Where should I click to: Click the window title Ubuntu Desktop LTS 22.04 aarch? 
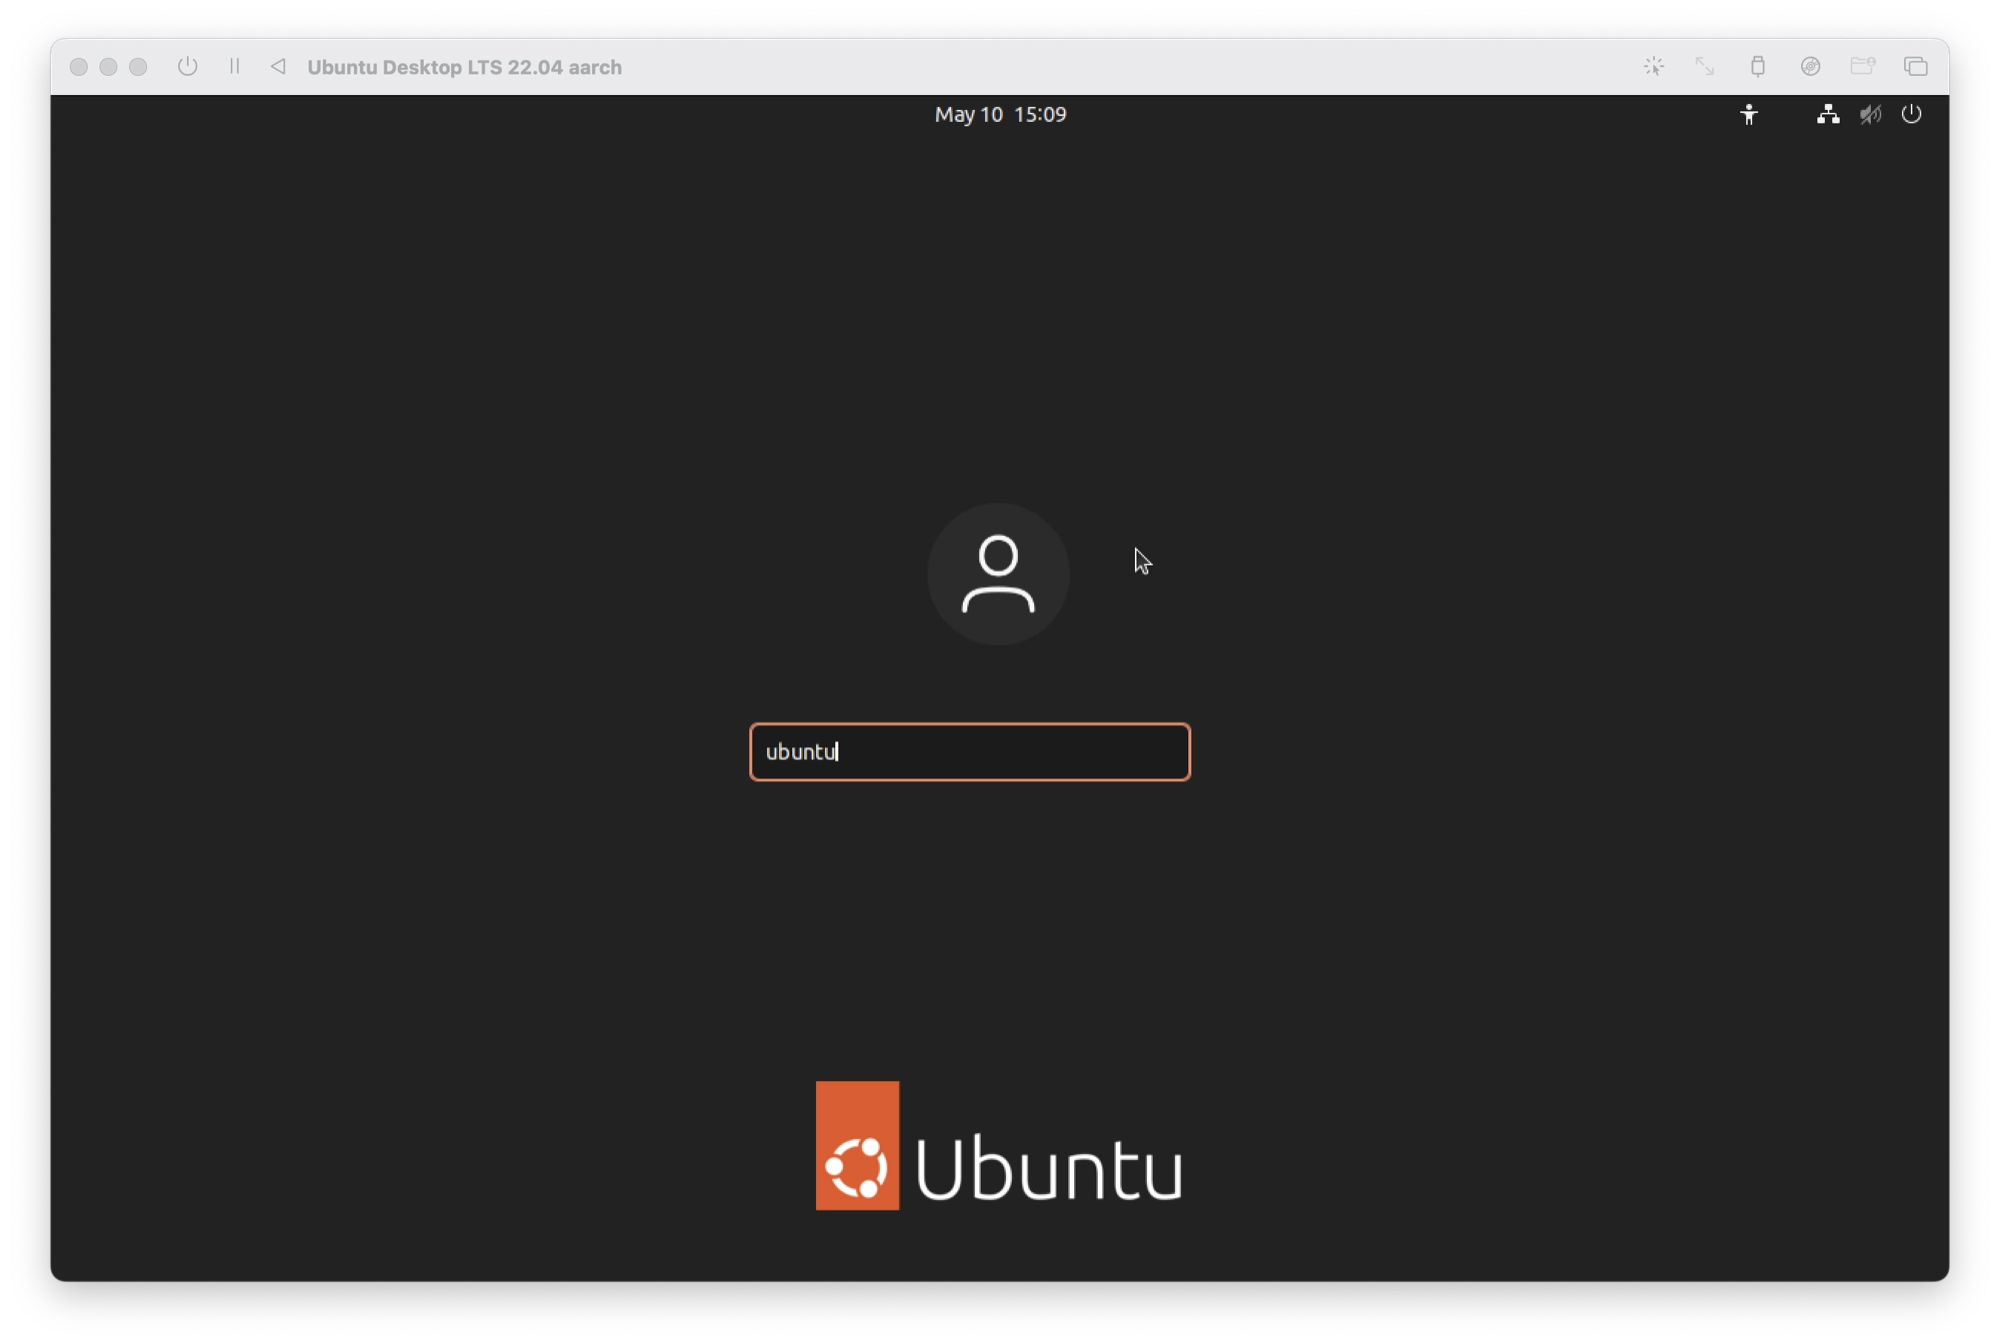coord(464,67)
